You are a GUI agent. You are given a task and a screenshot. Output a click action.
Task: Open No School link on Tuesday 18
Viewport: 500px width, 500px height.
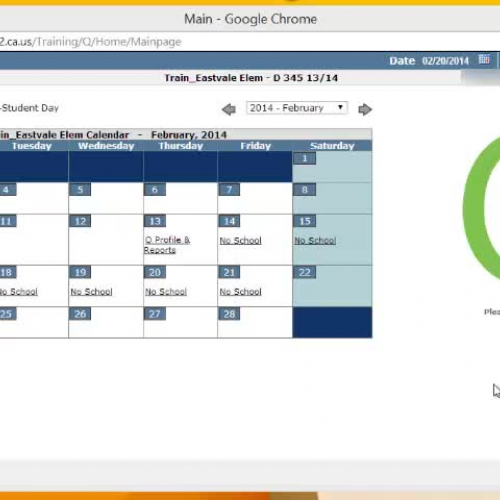pos(18,292)
